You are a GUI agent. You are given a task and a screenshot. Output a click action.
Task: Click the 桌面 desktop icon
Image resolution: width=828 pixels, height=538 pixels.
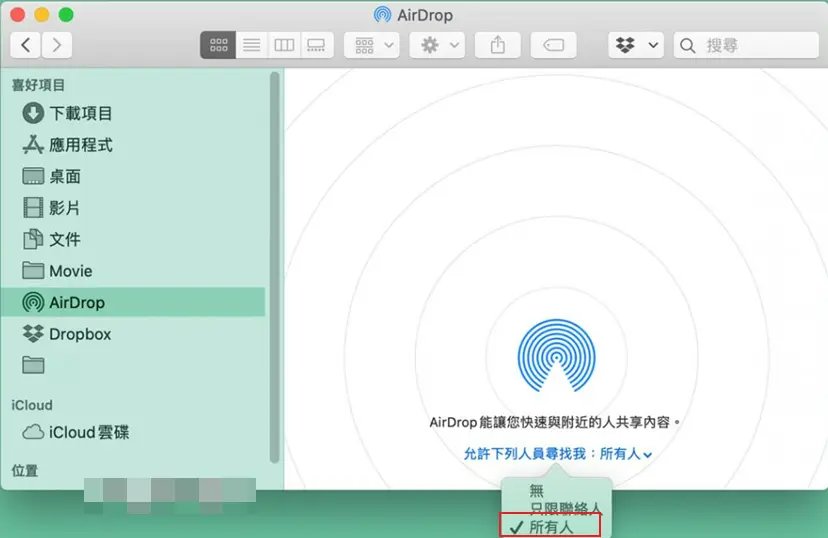pyautogui.click(x=33, y=176)
